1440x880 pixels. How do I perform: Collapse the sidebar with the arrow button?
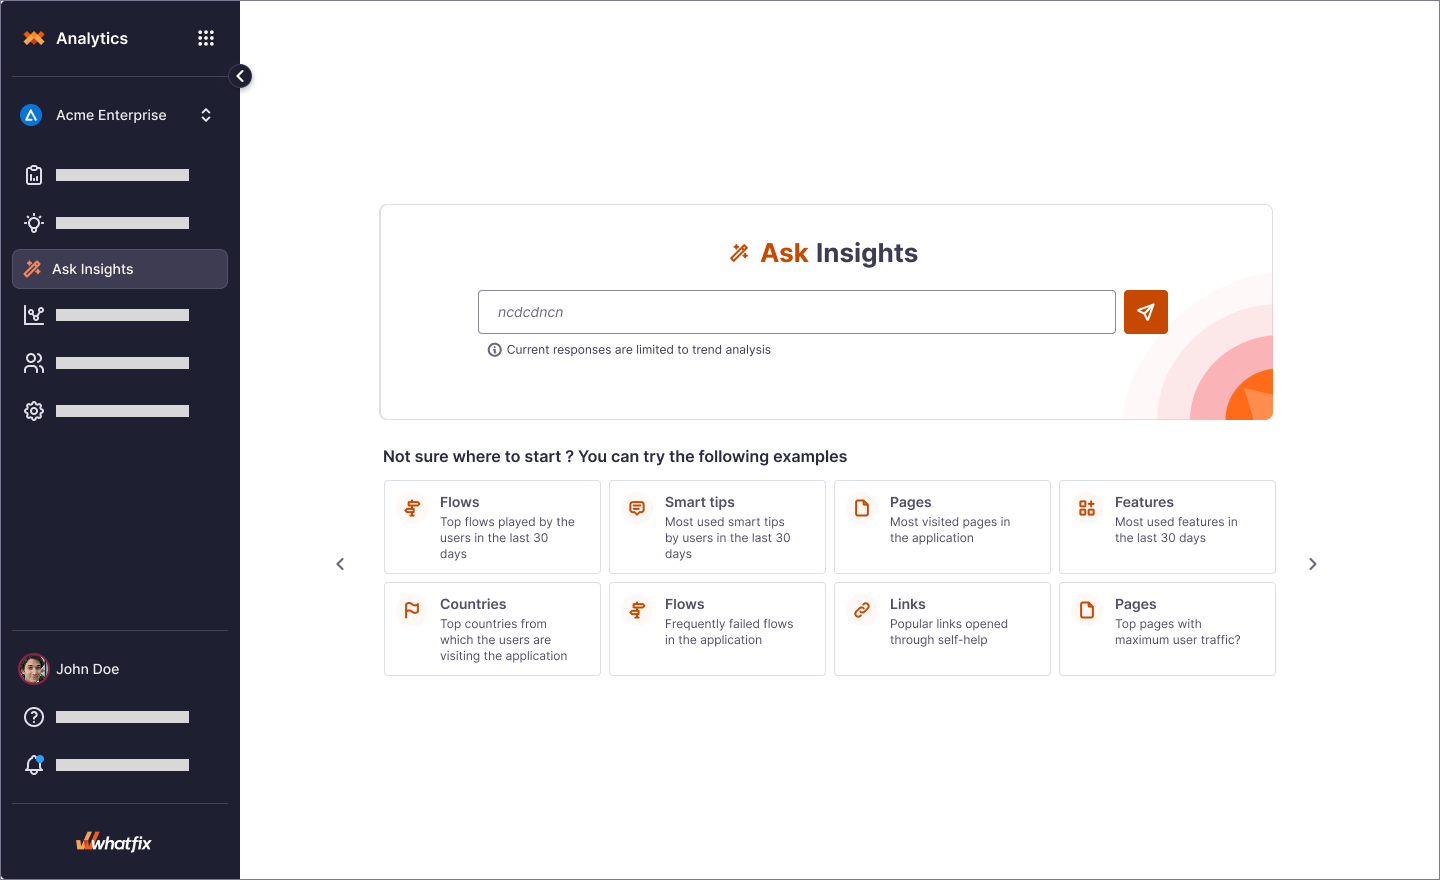pos(240,76)
